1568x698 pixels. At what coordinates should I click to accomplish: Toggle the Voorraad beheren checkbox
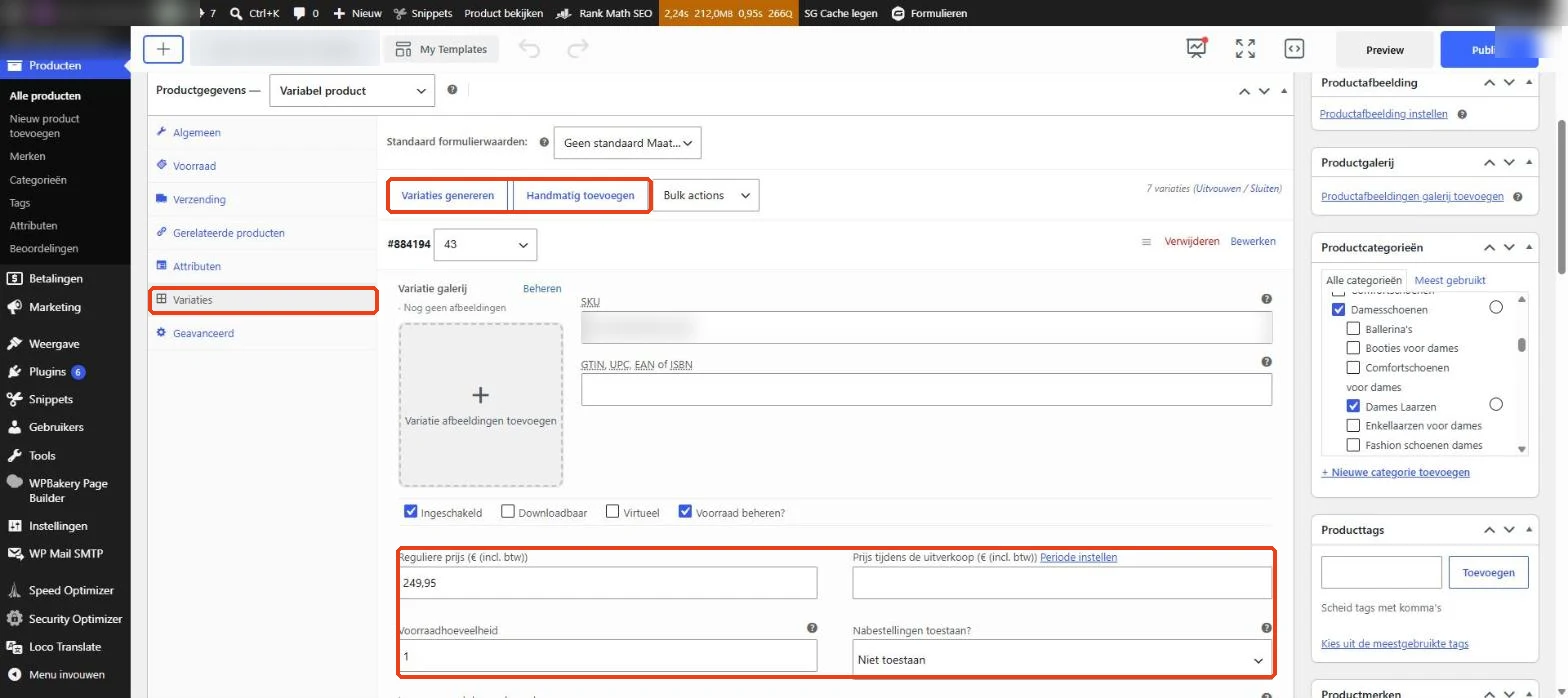coord(685,511)
